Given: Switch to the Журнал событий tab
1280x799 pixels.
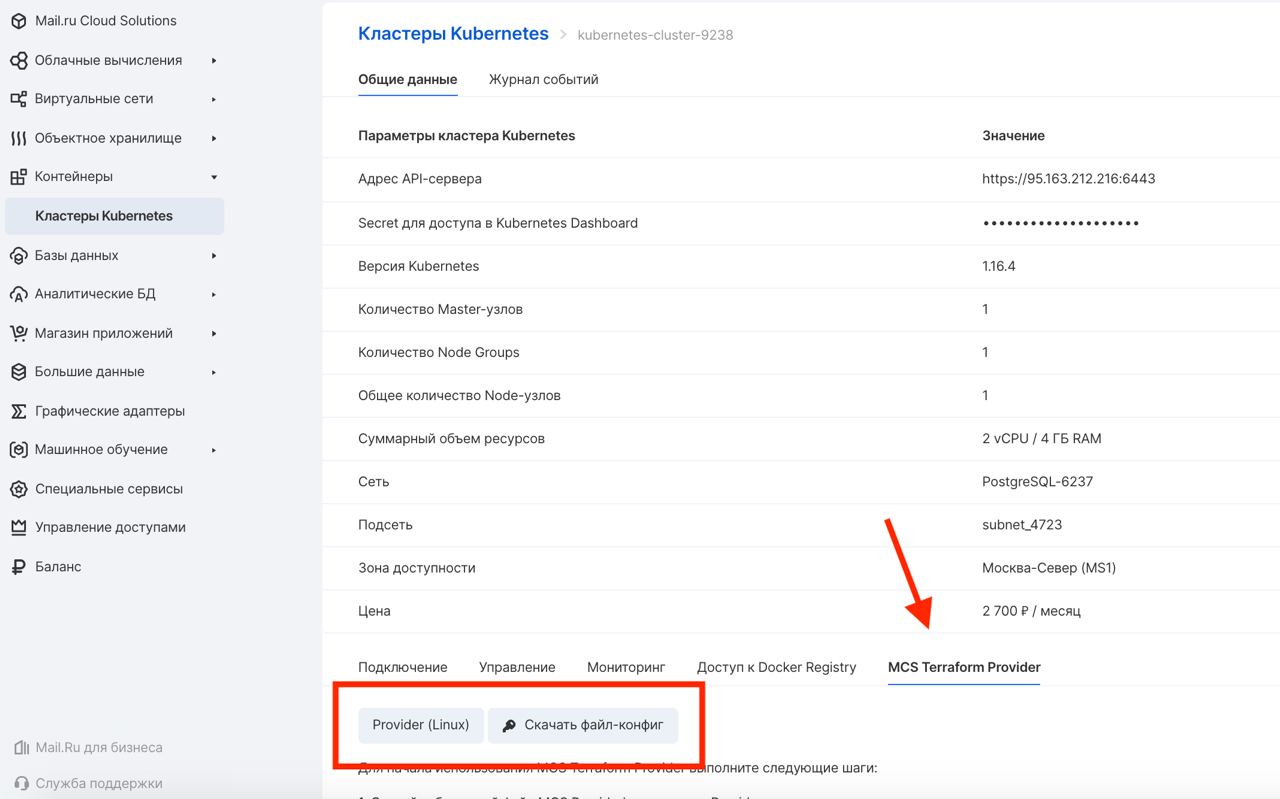Looking at the screenshot, I should click(543, 79).
